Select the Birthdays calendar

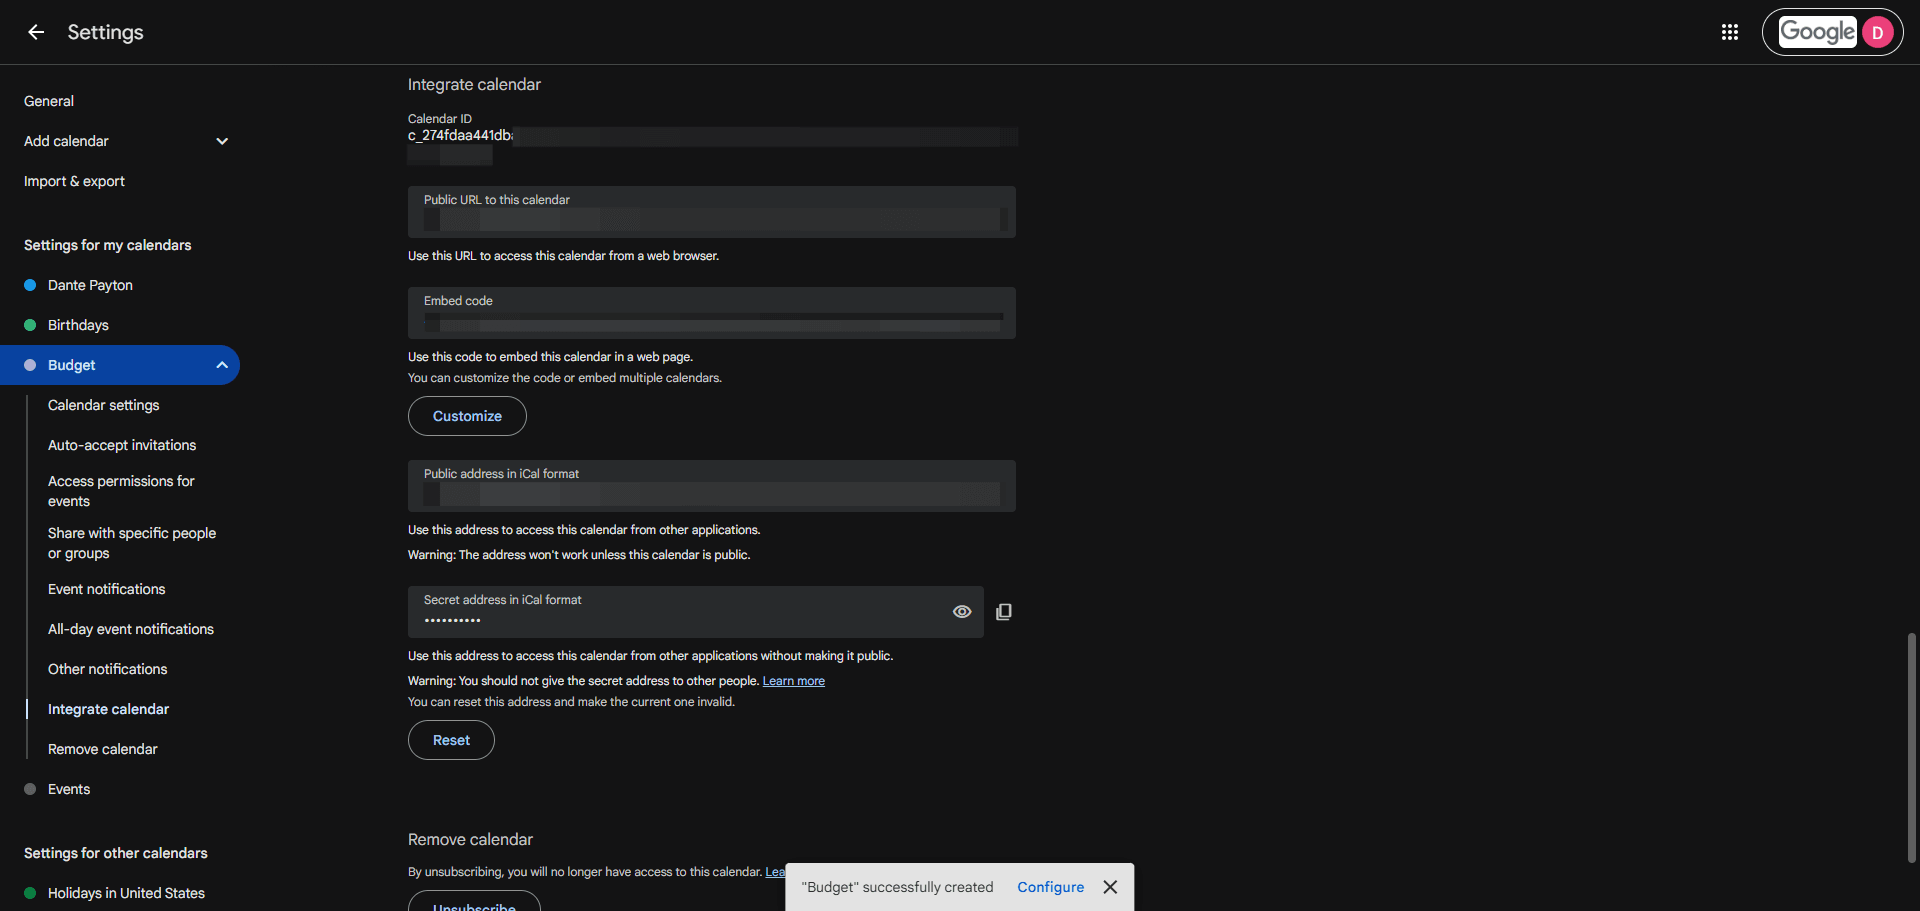[x=78, y=325]
